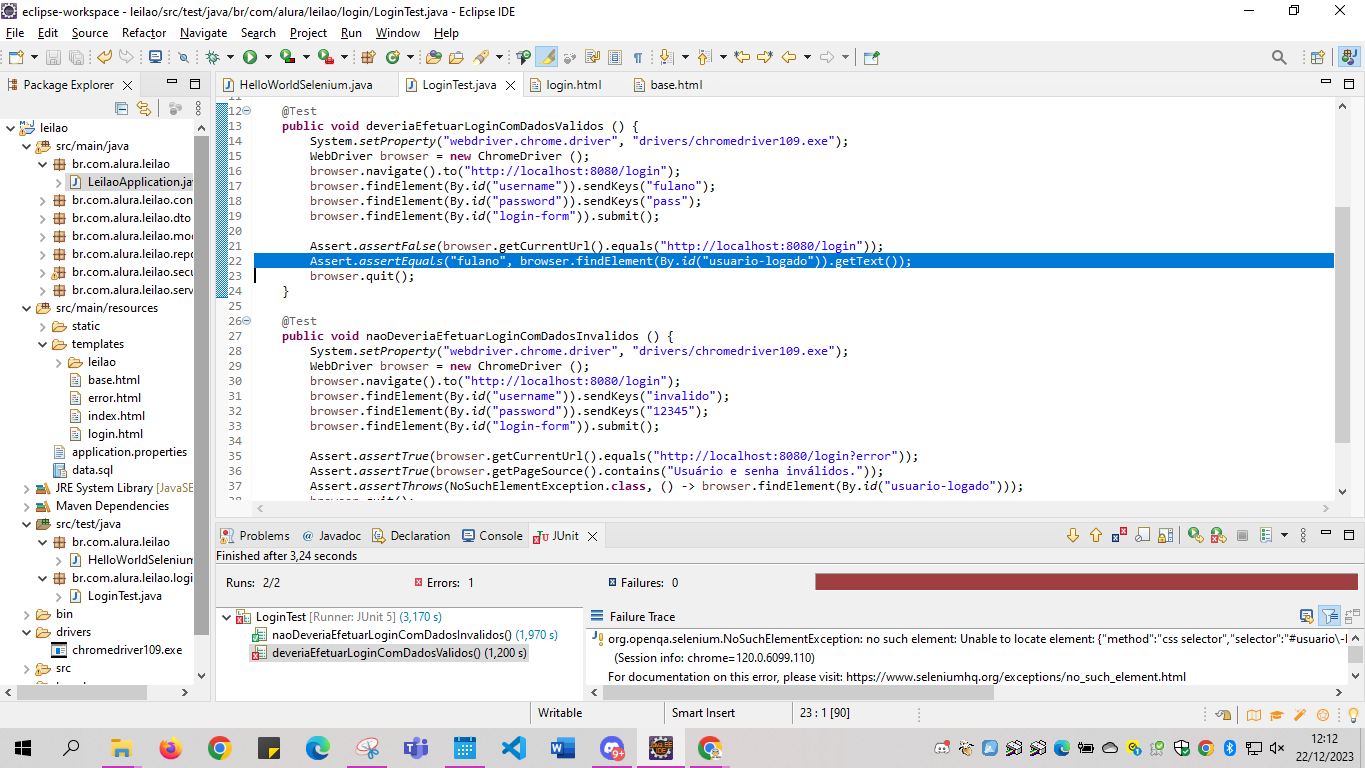The width and height of the screenshot is (1365, 768).
Task: Rerun the JUnit test
Action: tap(1195, 536)
